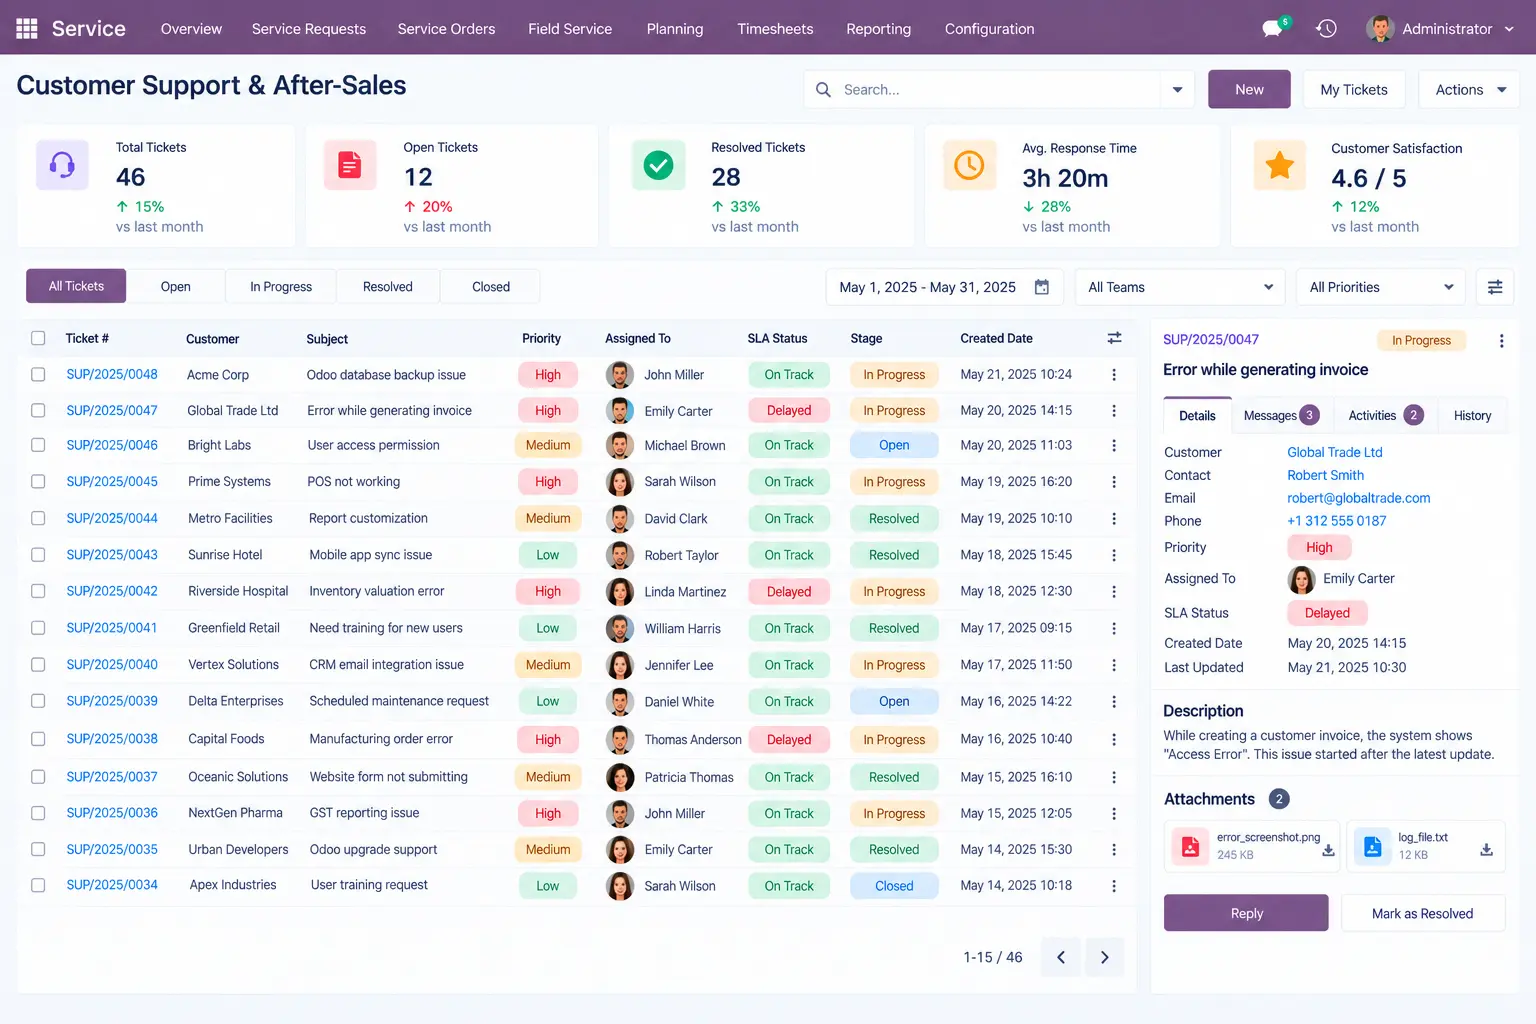
Task: Toggle the select-all tickets checkbox
Action: click(x=38, y=338)
